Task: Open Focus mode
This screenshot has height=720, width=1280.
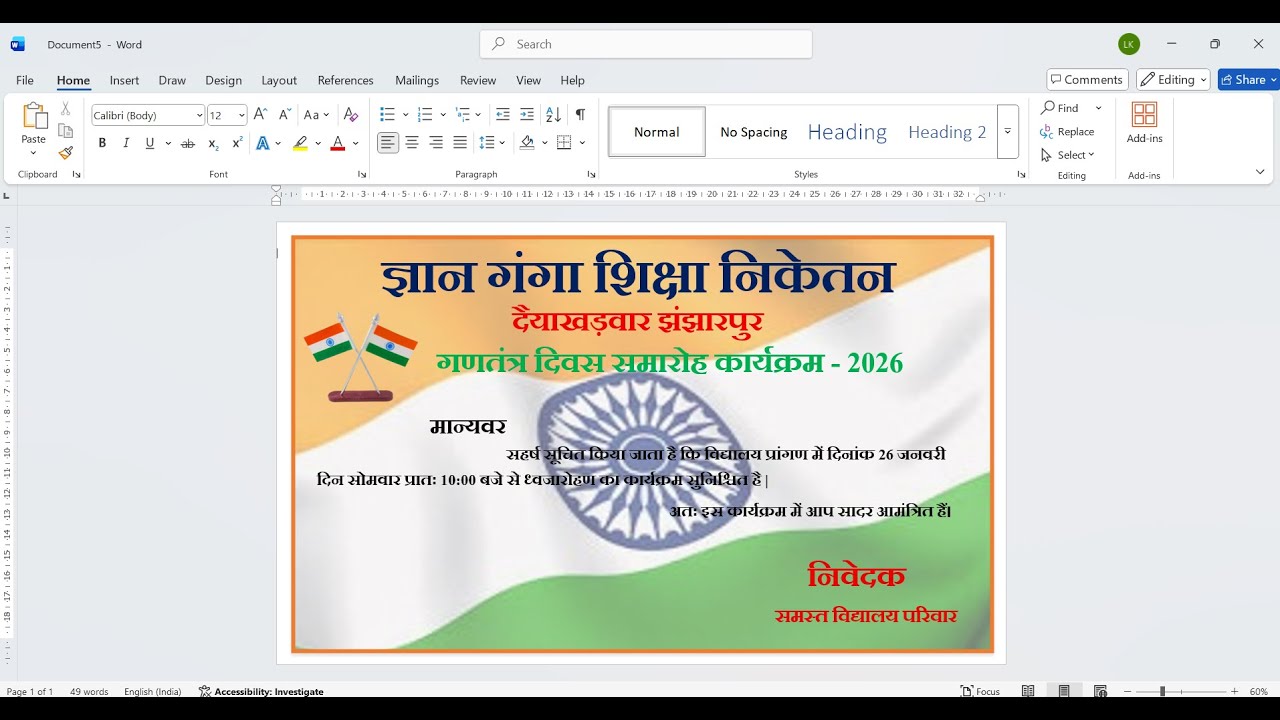Action: (x=980, y=691)
